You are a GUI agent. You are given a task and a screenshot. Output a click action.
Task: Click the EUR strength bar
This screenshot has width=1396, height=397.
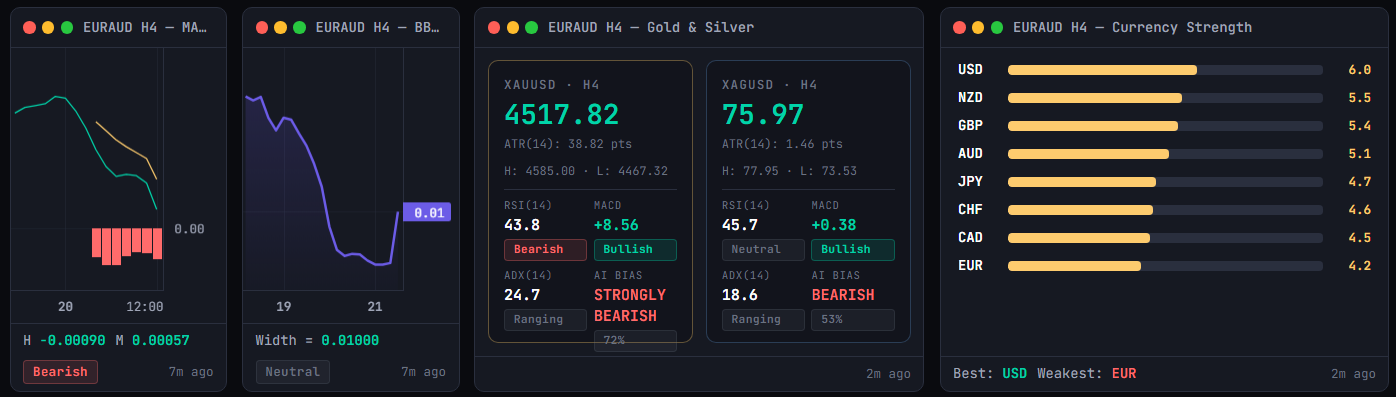coord(1165,266)
